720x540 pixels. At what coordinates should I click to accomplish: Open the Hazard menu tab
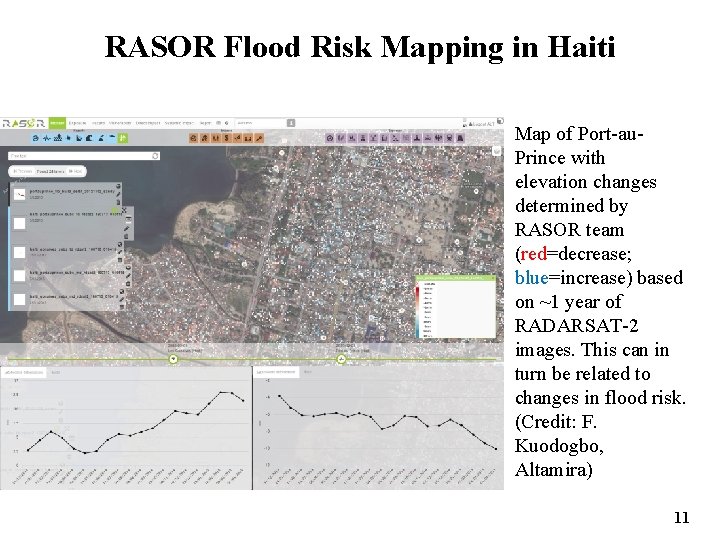[98, 123]
